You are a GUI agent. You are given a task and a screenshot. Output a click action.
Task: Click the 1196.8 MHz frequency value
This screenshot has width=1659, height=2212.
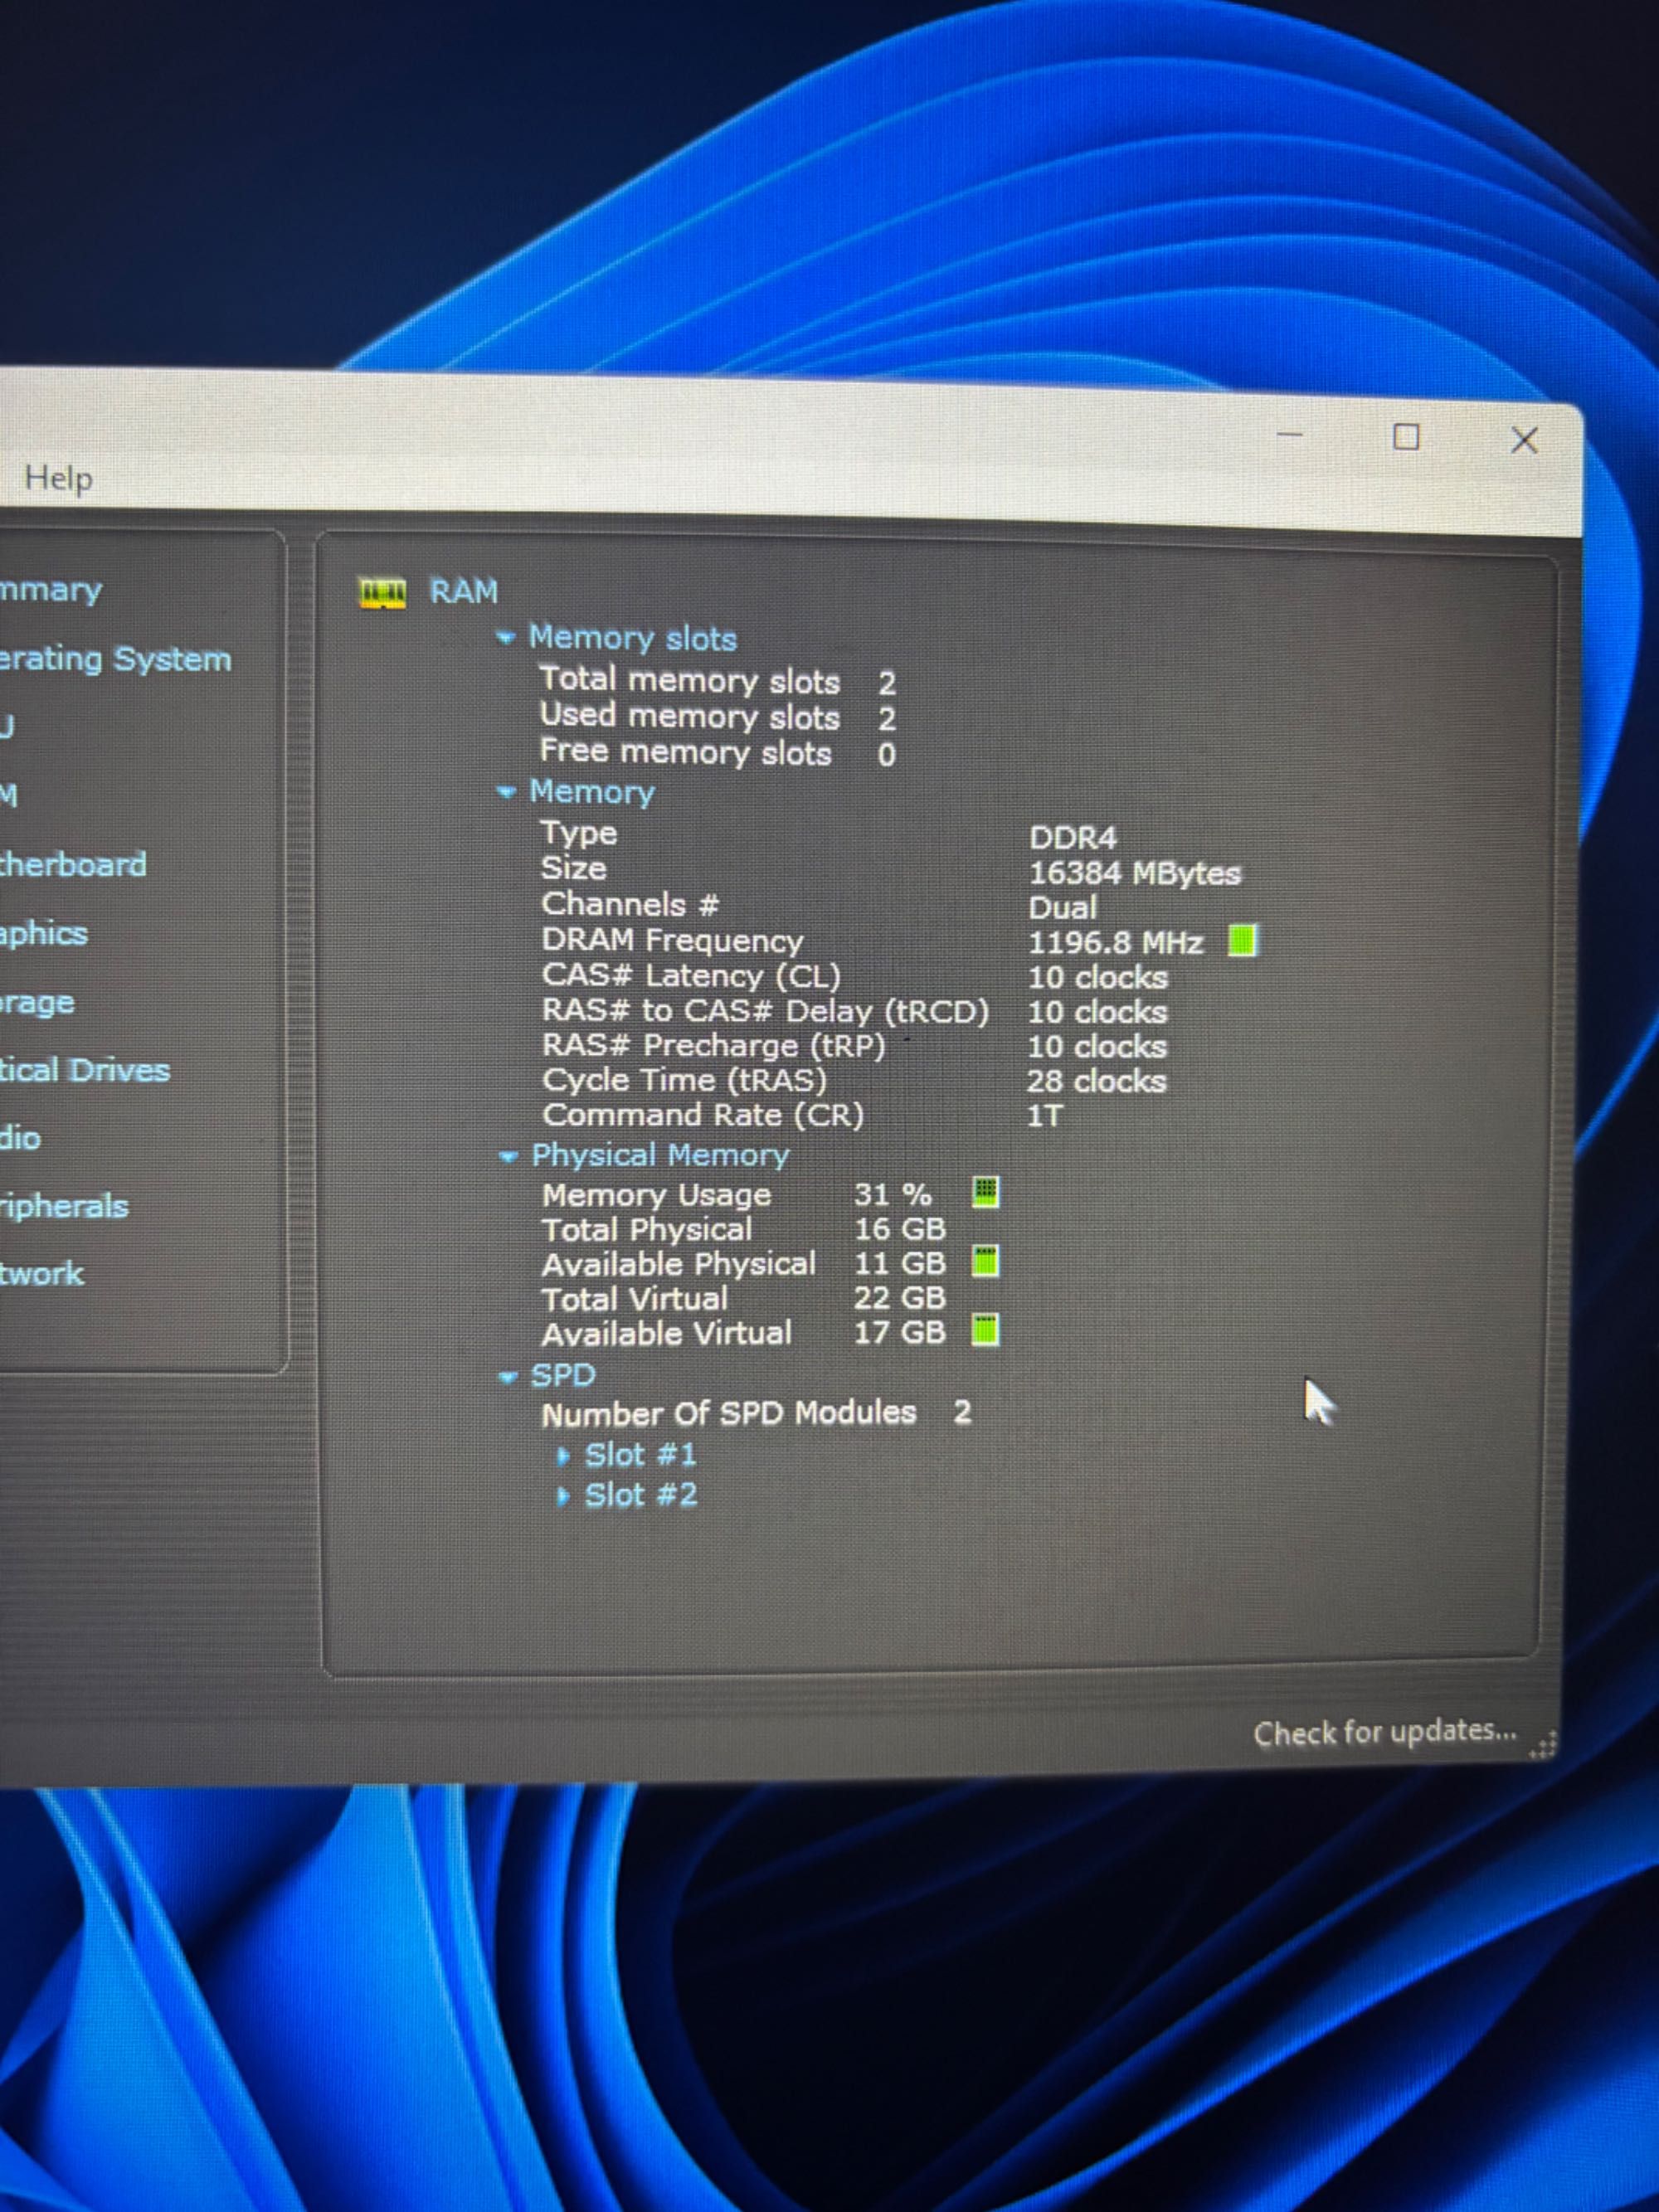[1116, 942]
